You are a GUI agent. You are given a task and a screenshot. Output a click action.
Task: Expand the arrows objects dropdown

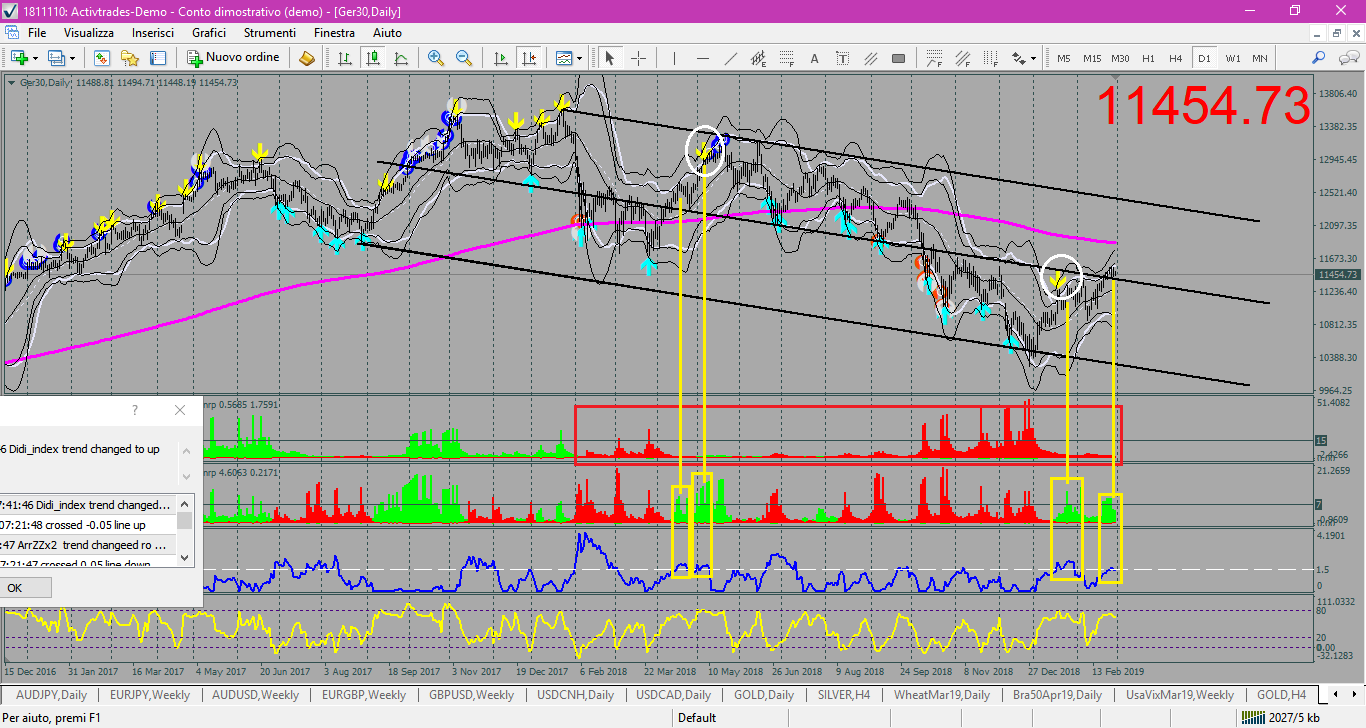click(1033, 58)
